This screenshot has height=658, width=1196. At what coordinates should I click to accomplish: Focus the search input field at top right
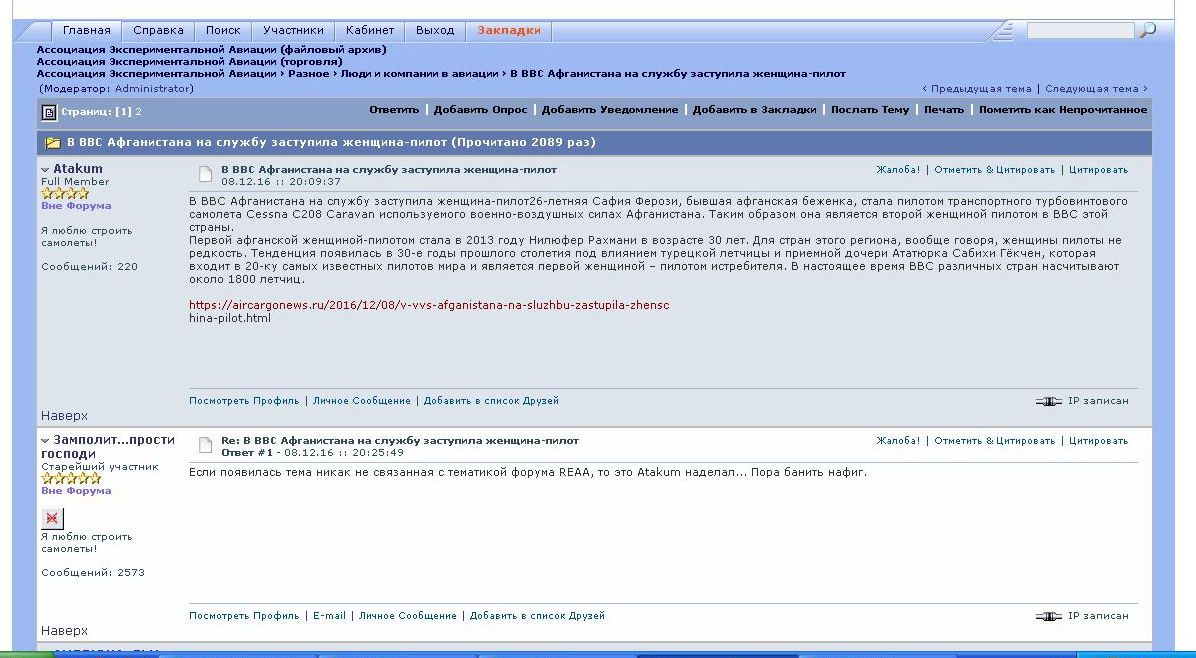point(1080,31)
